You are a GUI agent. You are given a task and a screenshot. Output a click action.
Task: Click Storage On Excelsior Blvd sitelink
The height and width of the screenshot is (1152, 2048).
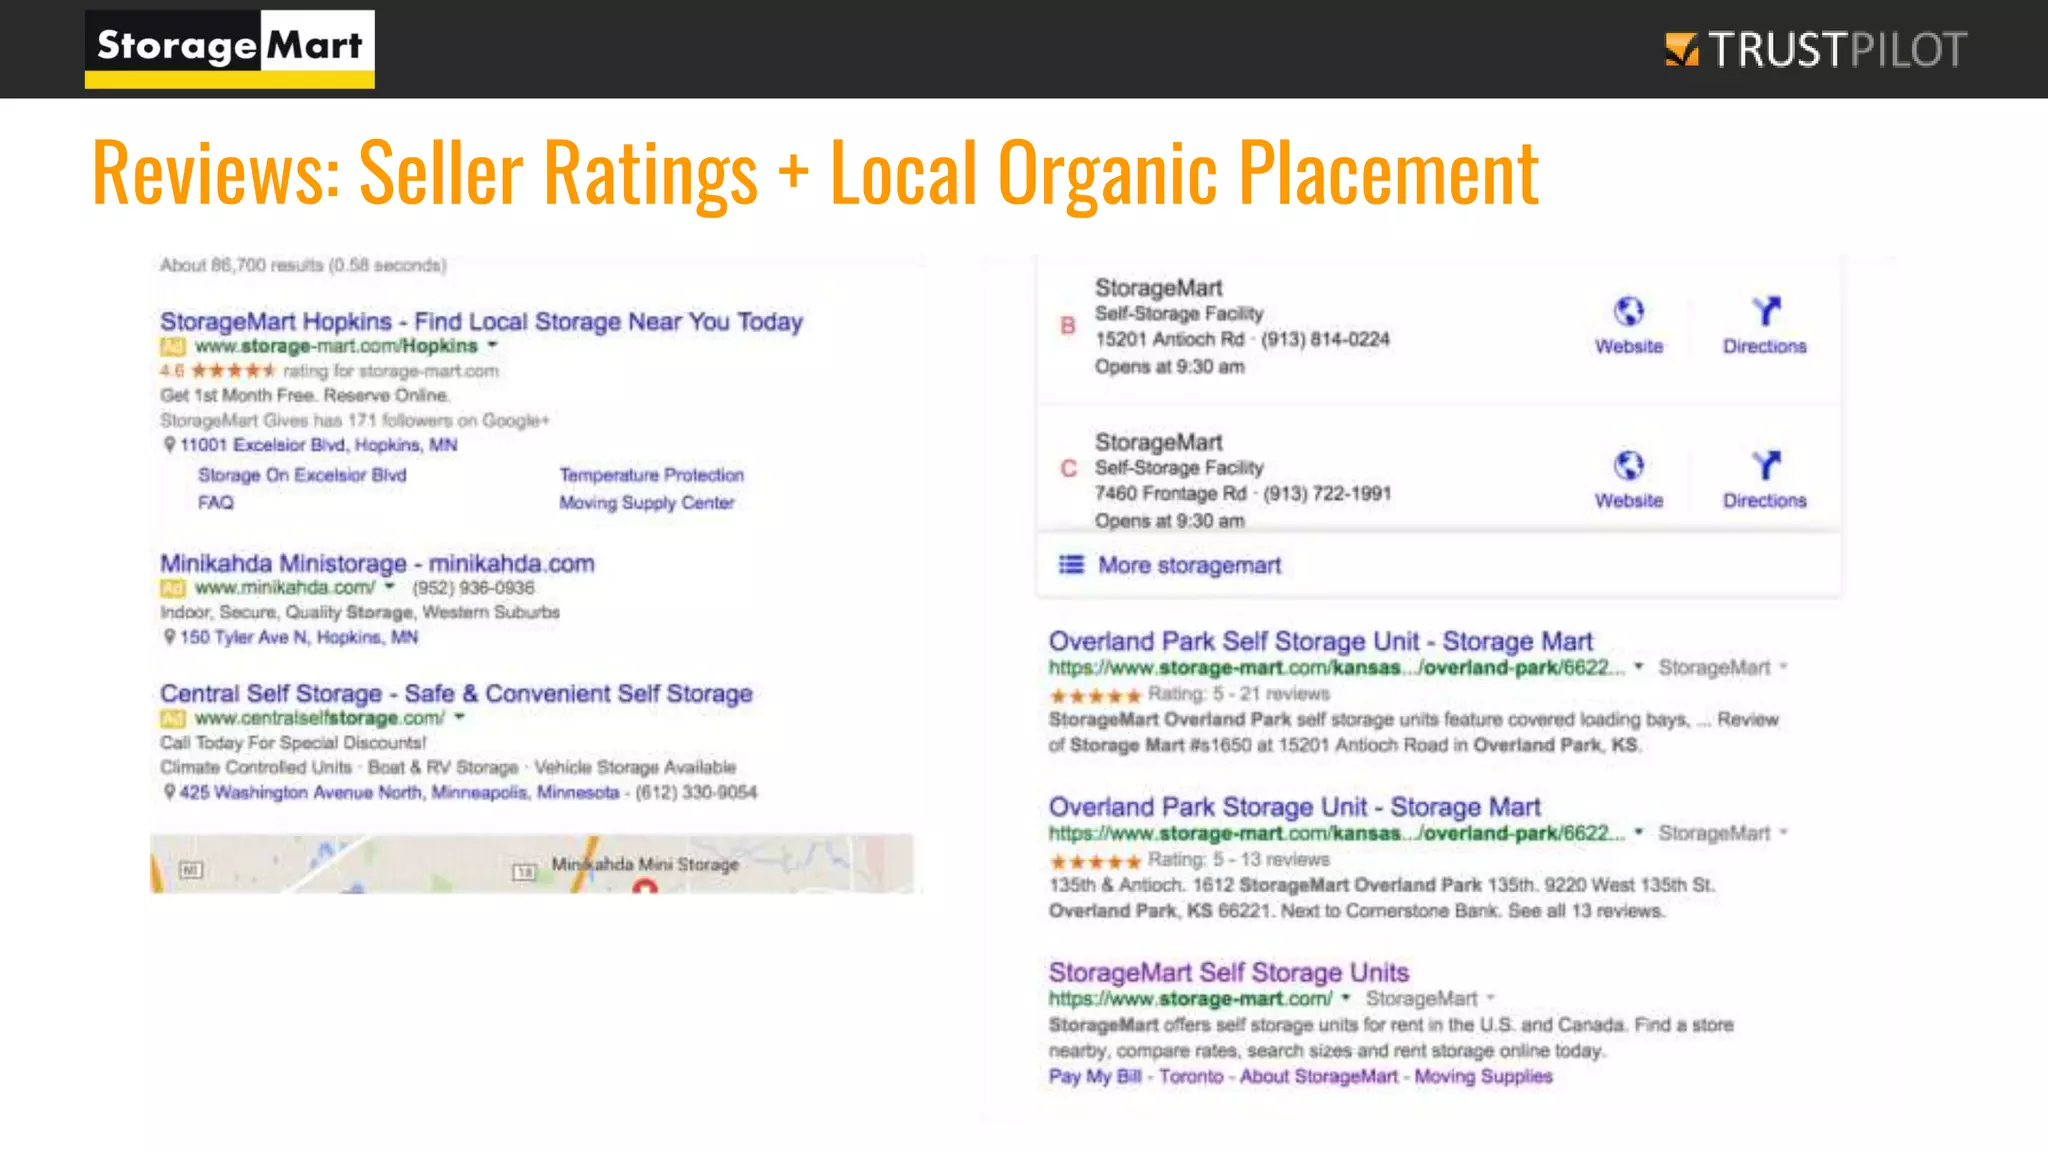coord(302,475)
